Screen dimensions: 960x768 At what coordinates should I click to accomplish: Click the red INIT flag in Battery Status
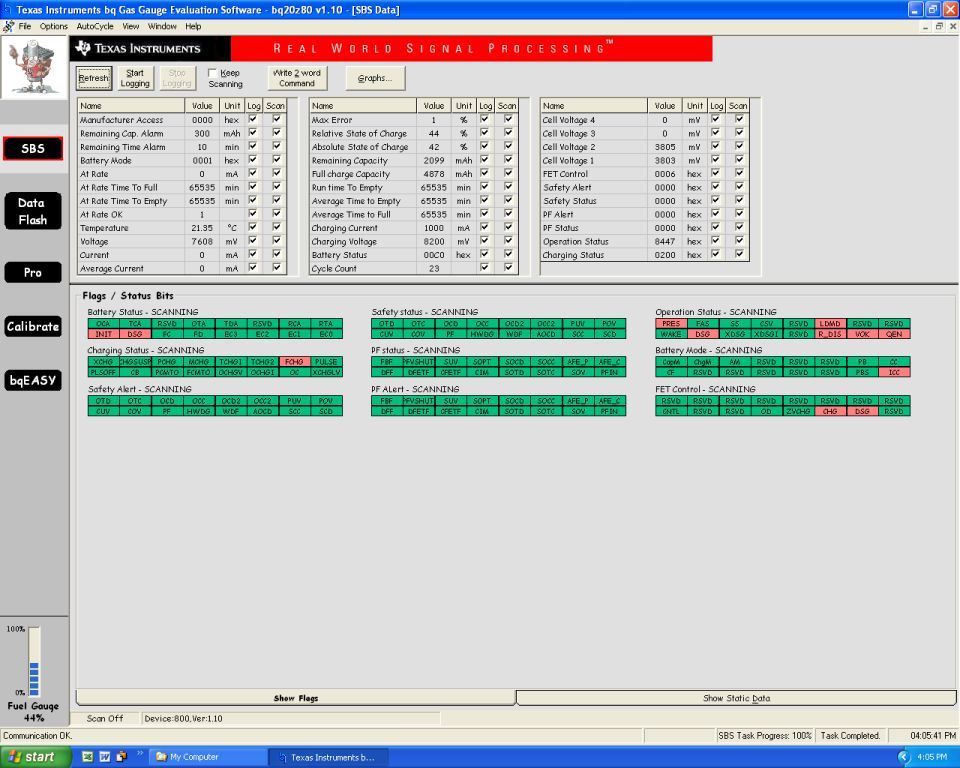103,334
